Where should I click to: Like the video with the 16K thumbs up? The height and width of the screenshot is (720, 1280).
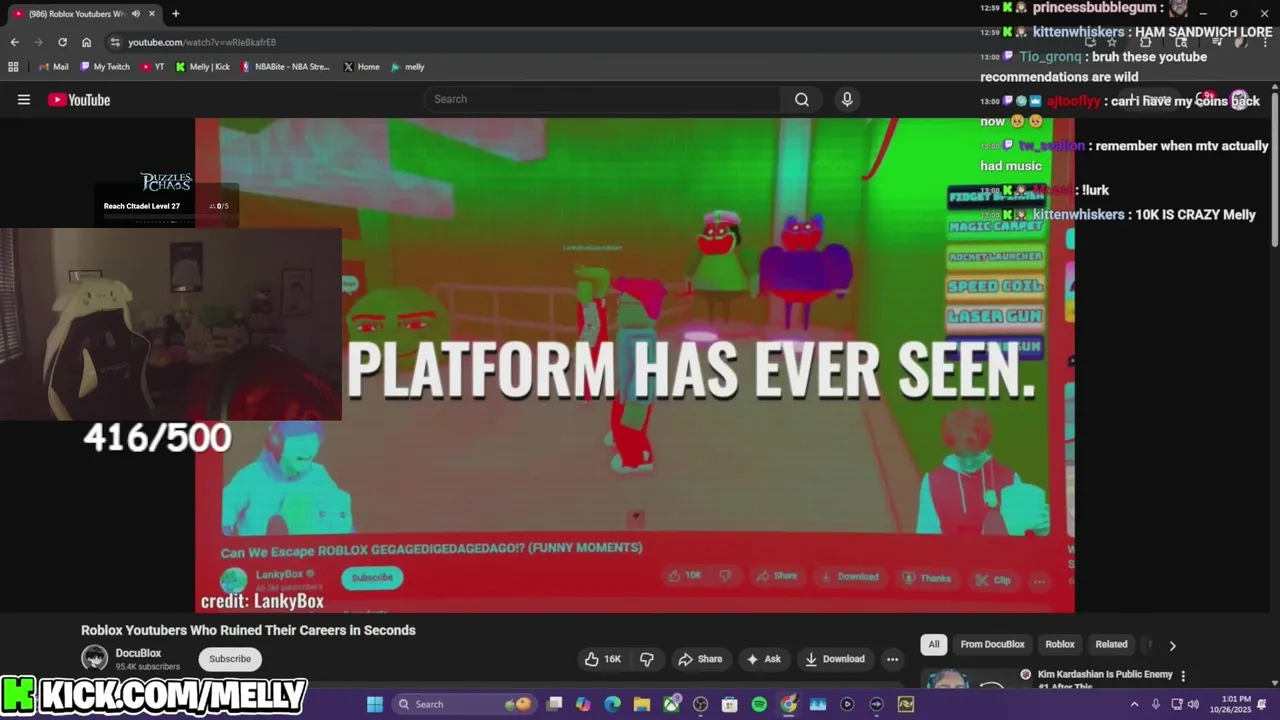pos(602,659)
